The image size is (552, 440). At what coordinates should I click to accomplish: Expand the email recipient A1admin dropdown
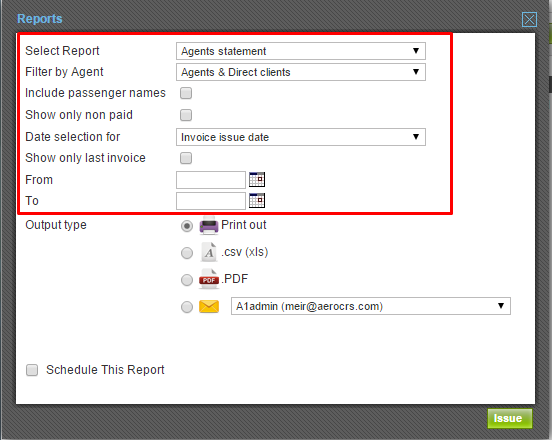(x=371, y=306)
